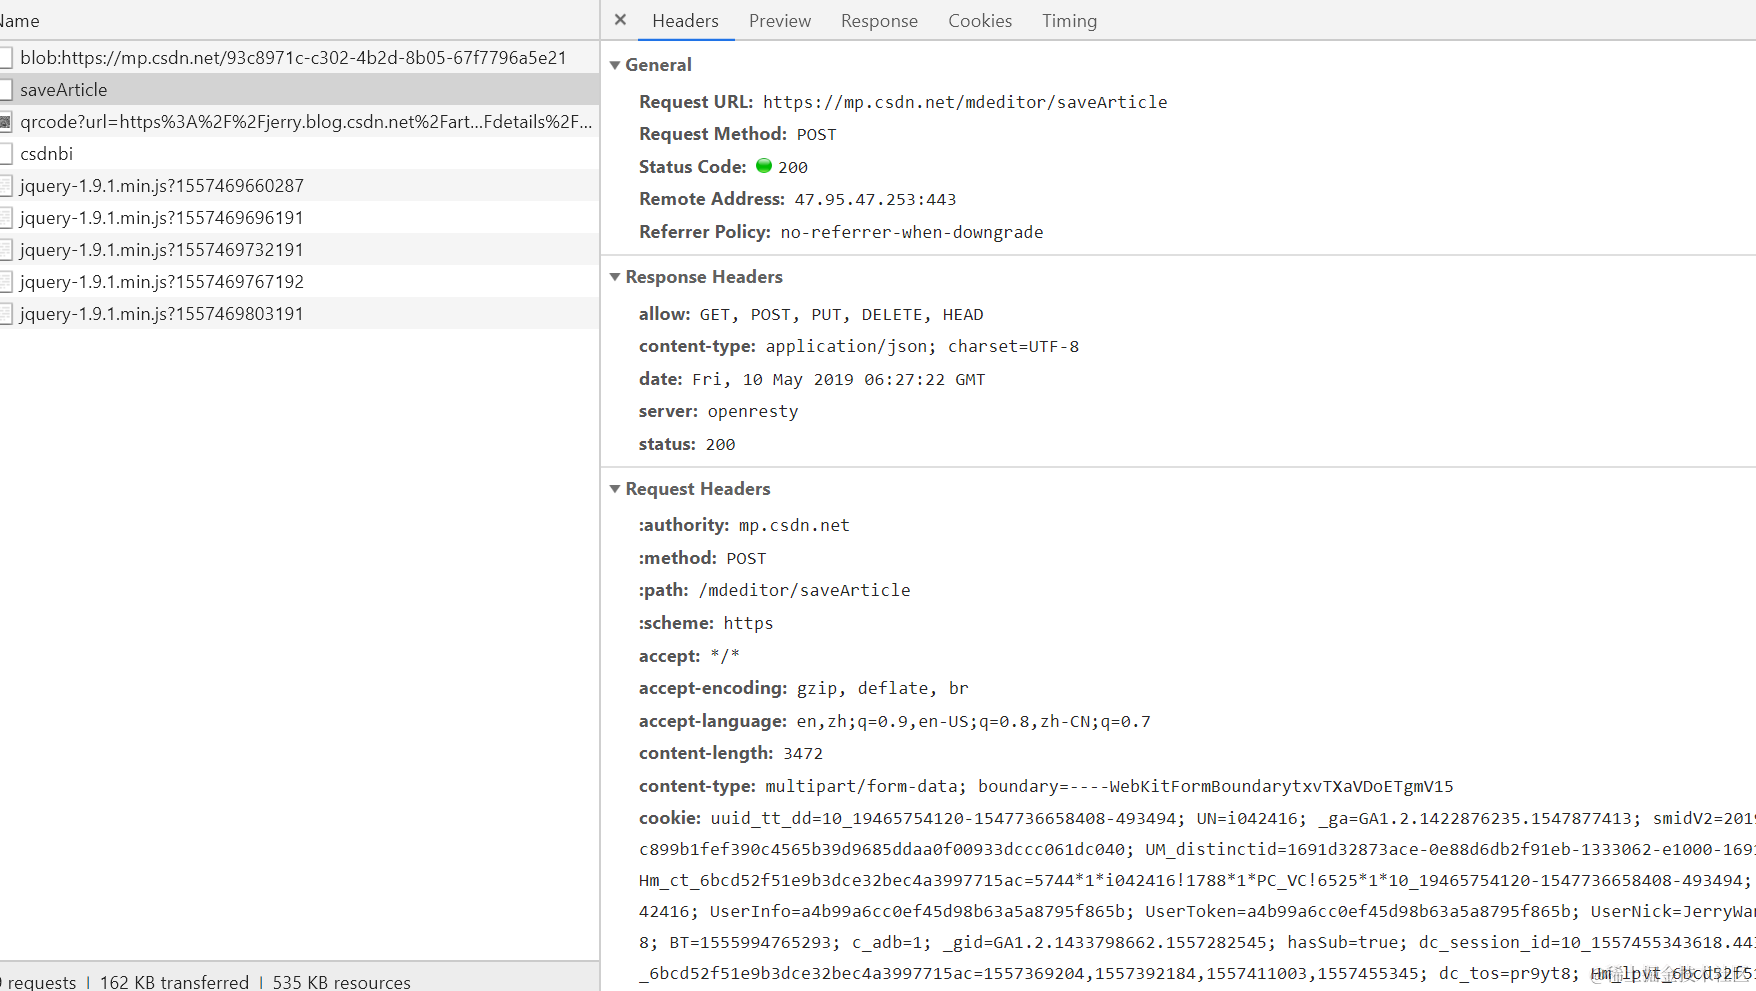Viewport: 1756px width, 991px height.
Task: Click the document icon next to saveArticle
Action: click(x=8, y=89)
